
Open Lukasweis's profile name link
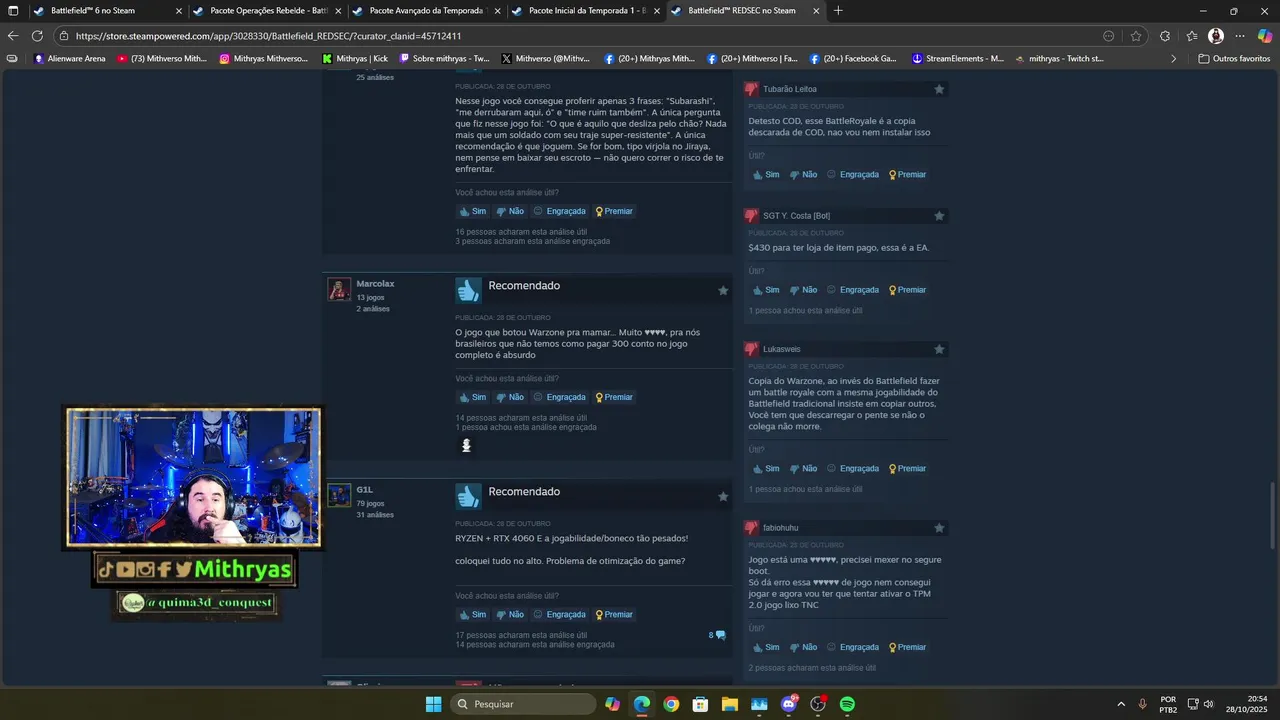(x=782, y=349)
